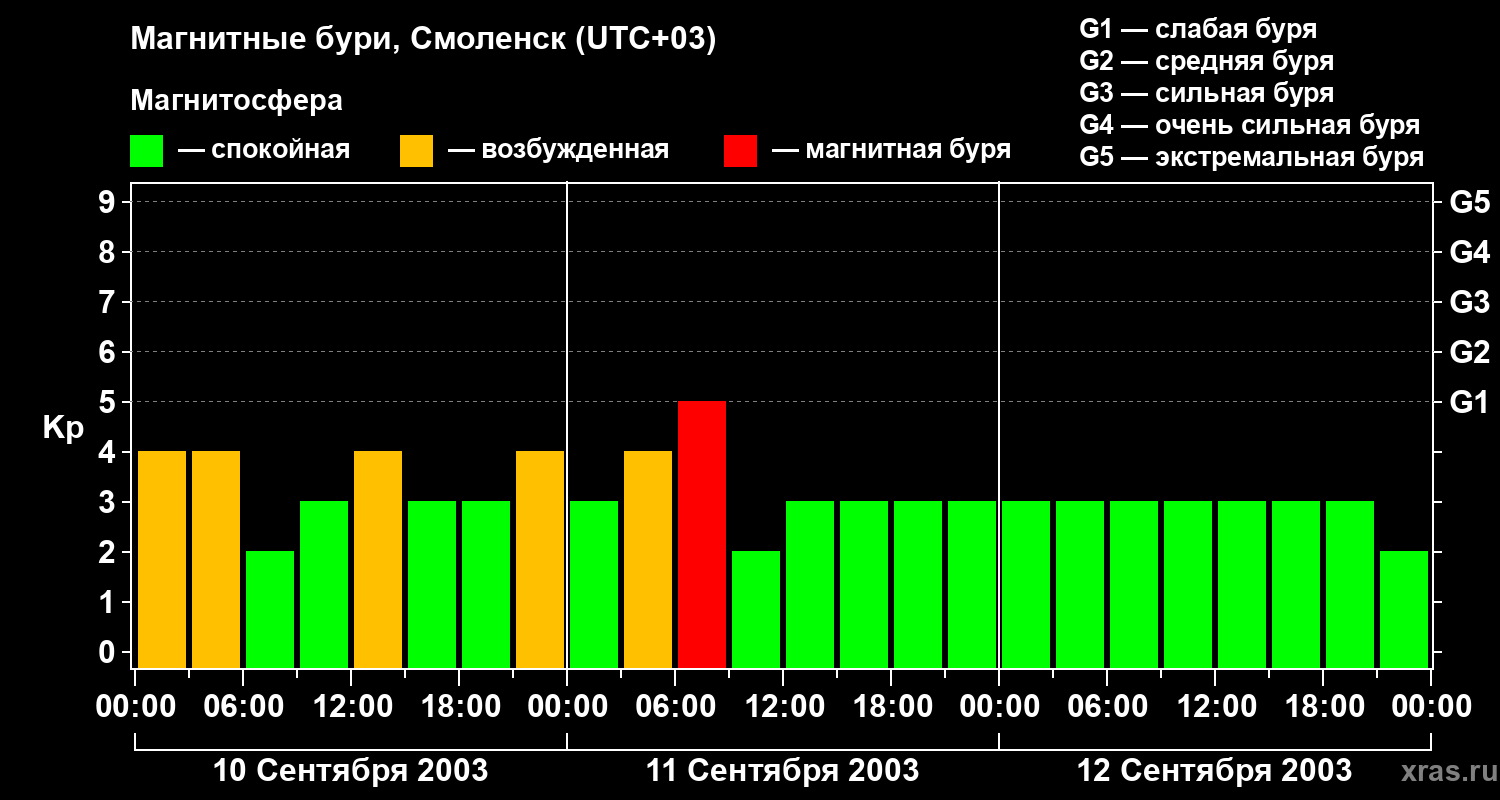The height and width of the screenshot is (800, 1500).
Task: Click the 00:00–03:00 green bar on 11 September
Action: pos(594,584)
